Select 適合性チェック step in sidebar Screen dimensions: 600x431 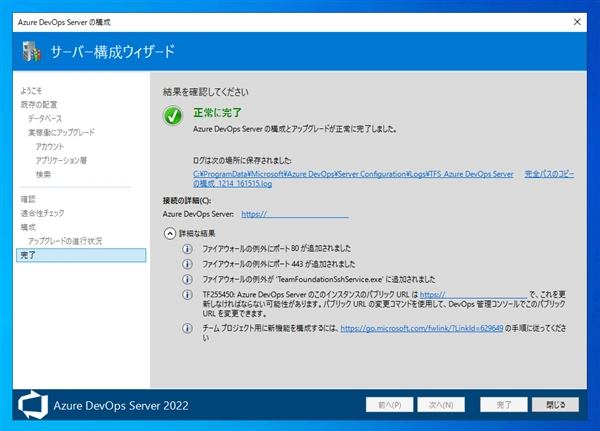click(42, 213)
